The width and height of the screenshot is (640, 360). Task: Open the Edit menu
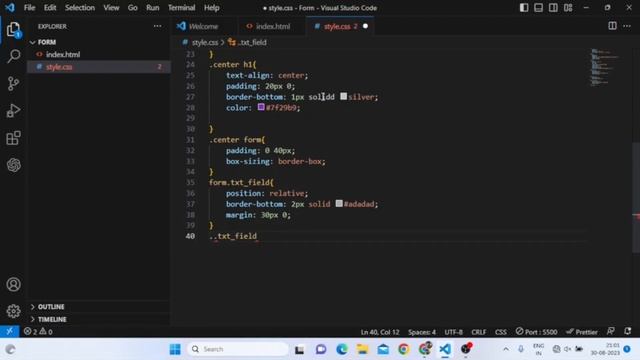pyautogui.click(x=50, y=8)
